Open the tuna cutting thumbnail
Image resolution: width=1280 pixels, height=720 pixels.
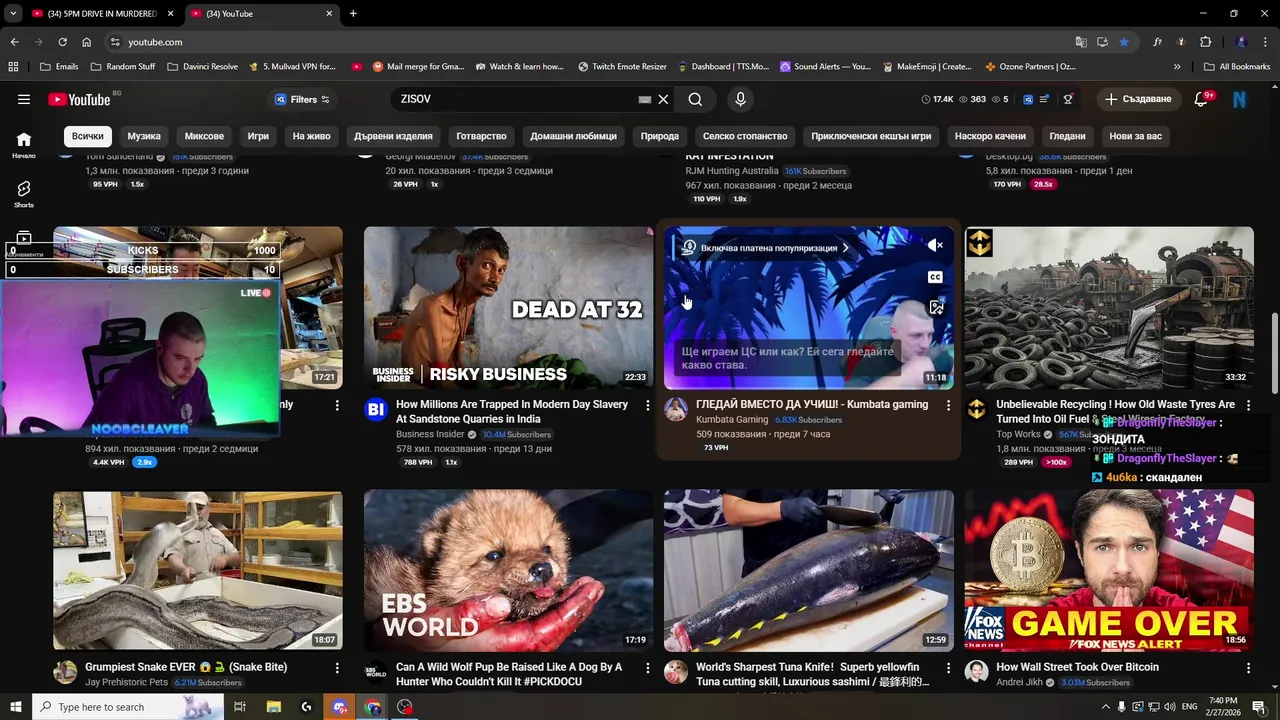(x=808, y=570)
